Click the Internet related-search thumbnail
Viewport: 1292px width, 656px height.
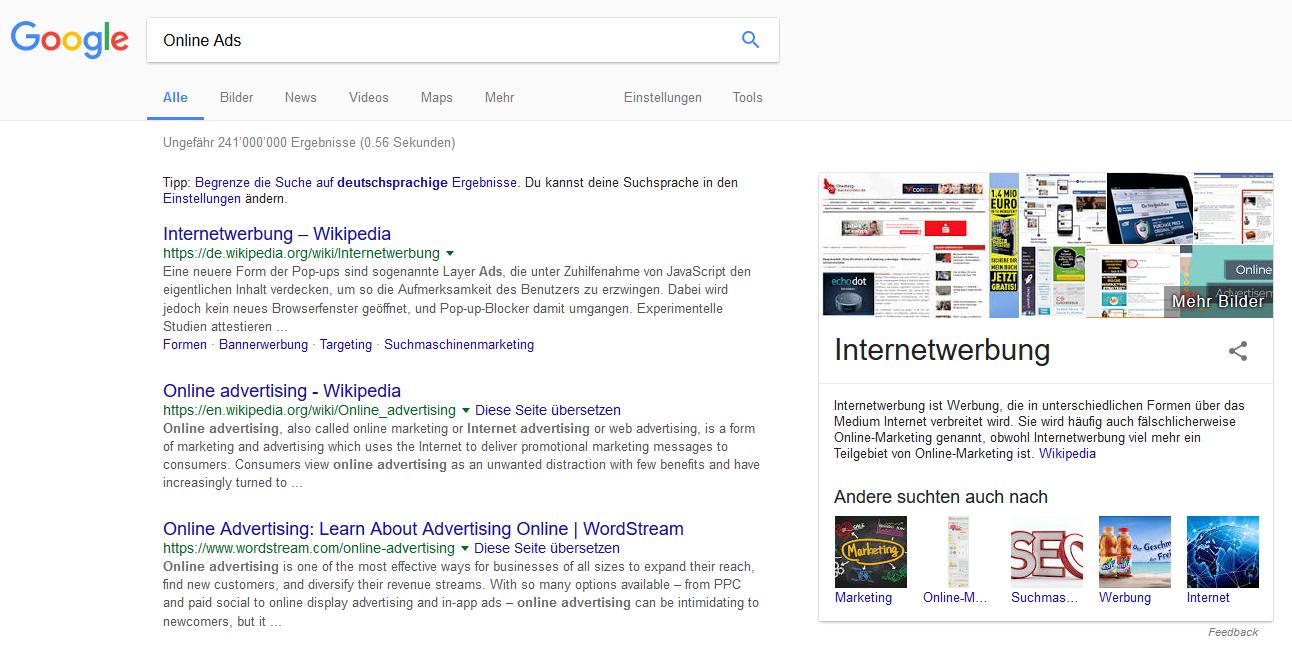click(x=1222, y=551)
